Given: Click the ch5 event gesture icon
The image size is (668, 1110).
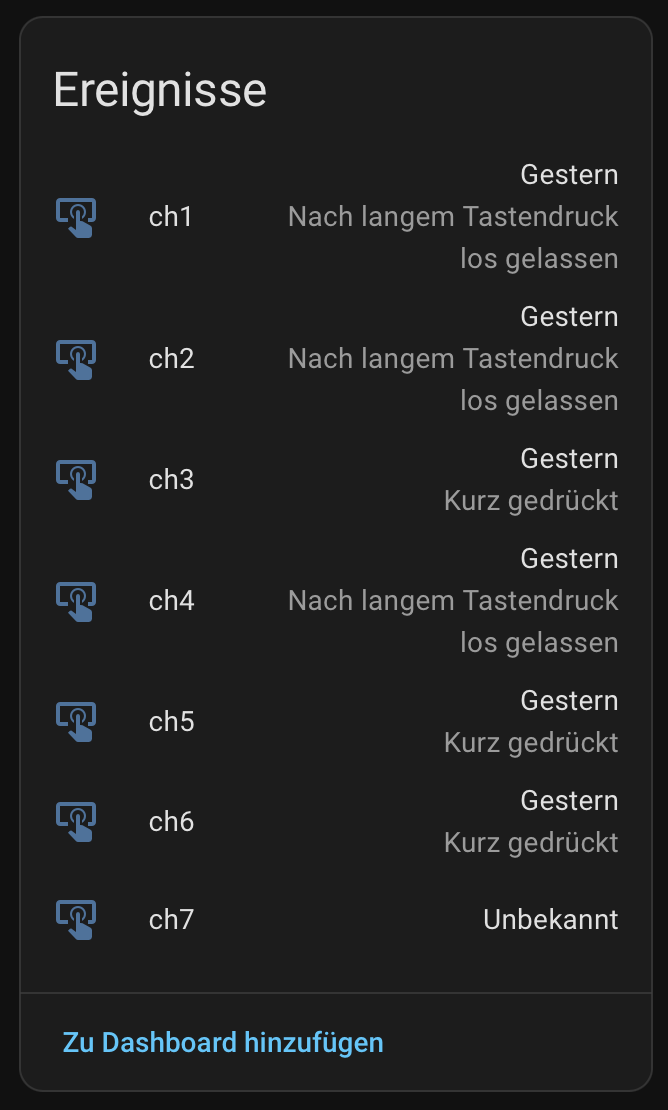Looking at the screenshot, I should (76, 722).
